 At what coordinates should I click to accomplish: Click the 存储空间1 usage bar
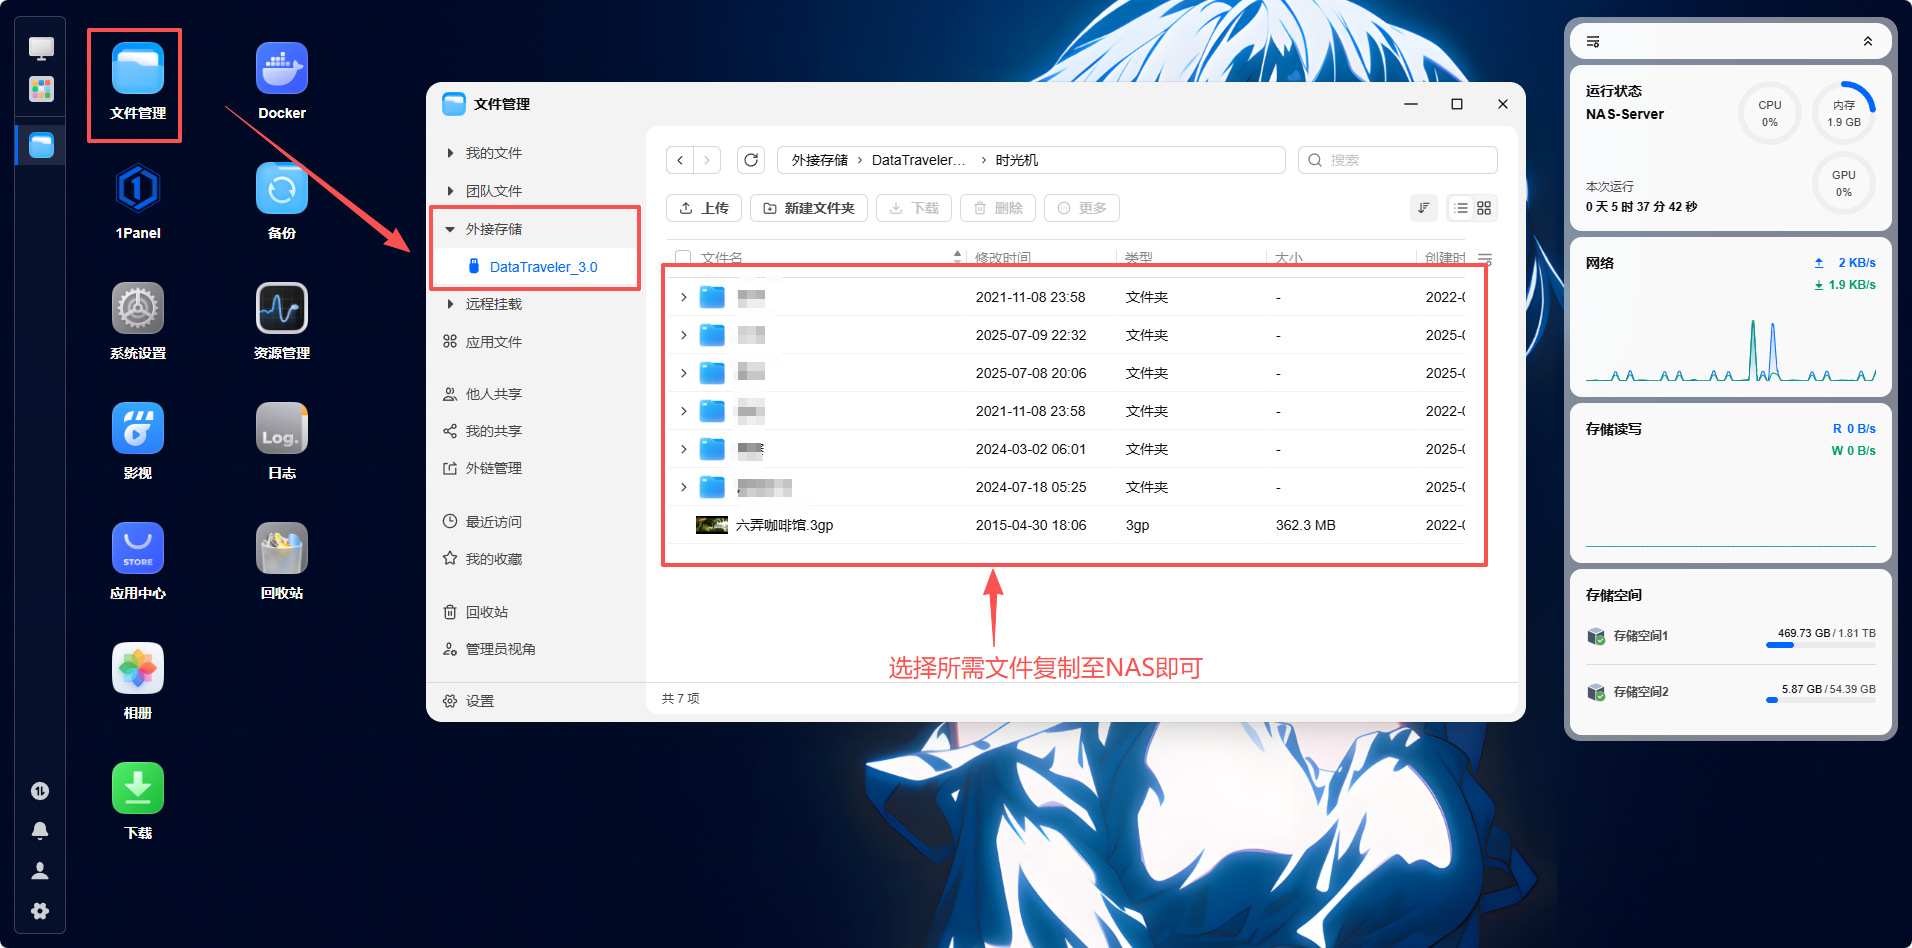point(1820,645)
